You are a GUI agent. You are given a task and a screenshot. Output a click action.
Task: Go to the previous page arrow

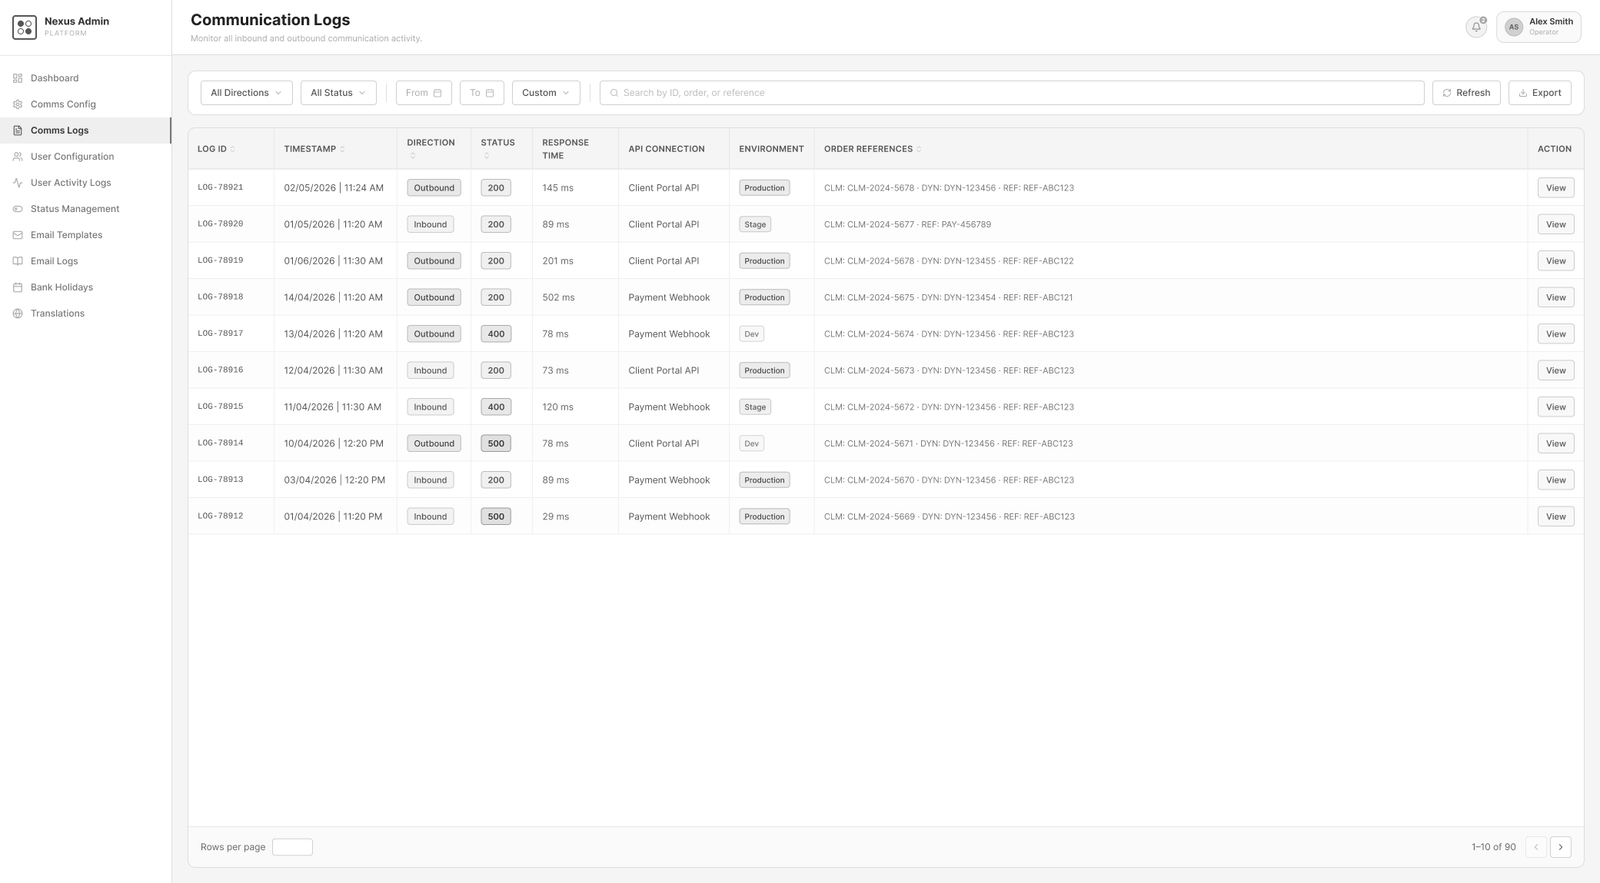click(1536, 847)
